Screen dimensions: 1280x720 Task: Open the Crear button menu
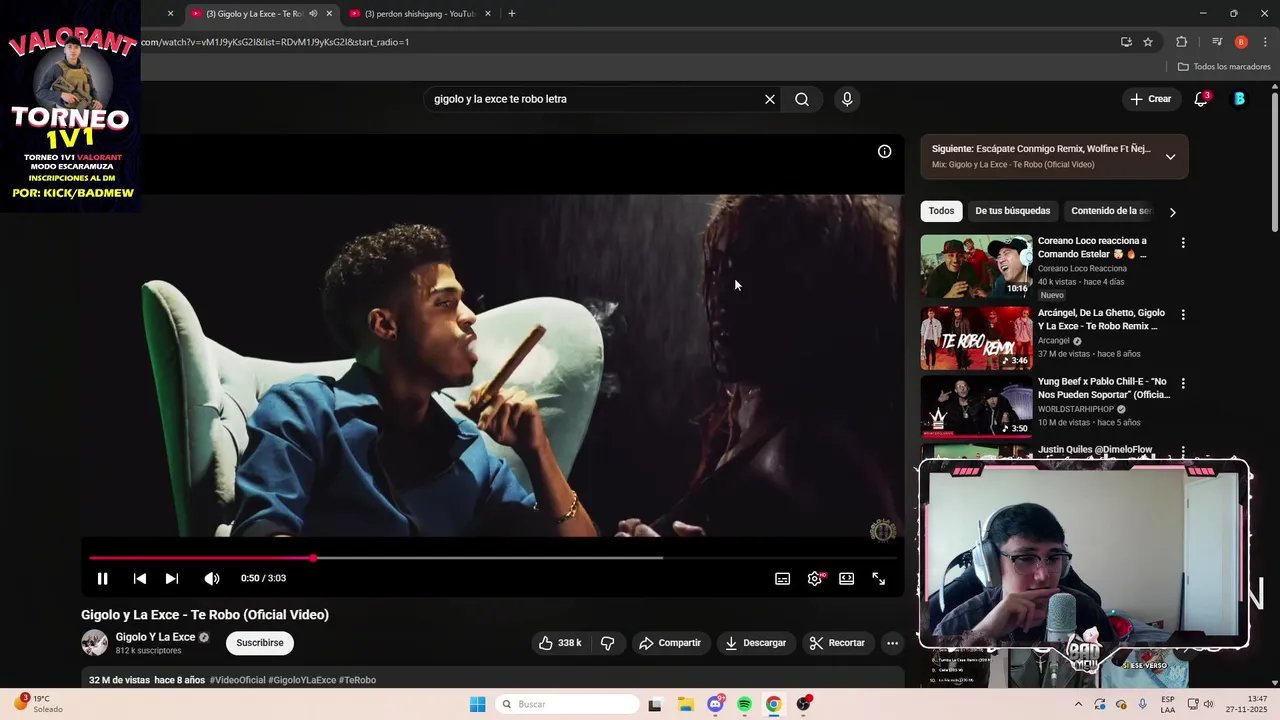tap(1150, 99)
